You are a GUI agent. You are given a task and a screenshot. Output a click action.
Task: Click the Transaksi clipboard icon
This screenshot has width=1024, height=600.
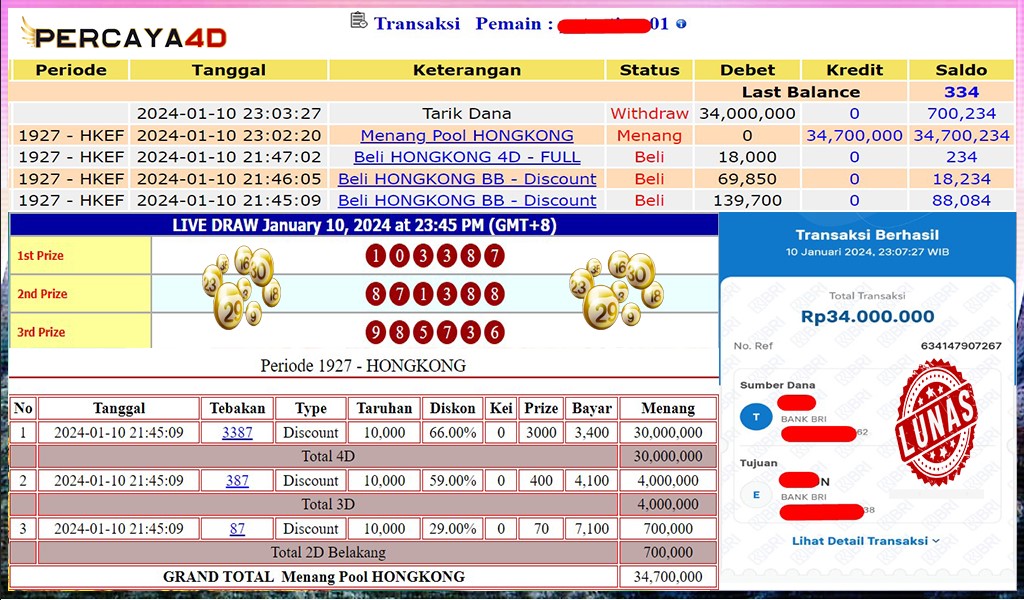[x=359, y=21]
